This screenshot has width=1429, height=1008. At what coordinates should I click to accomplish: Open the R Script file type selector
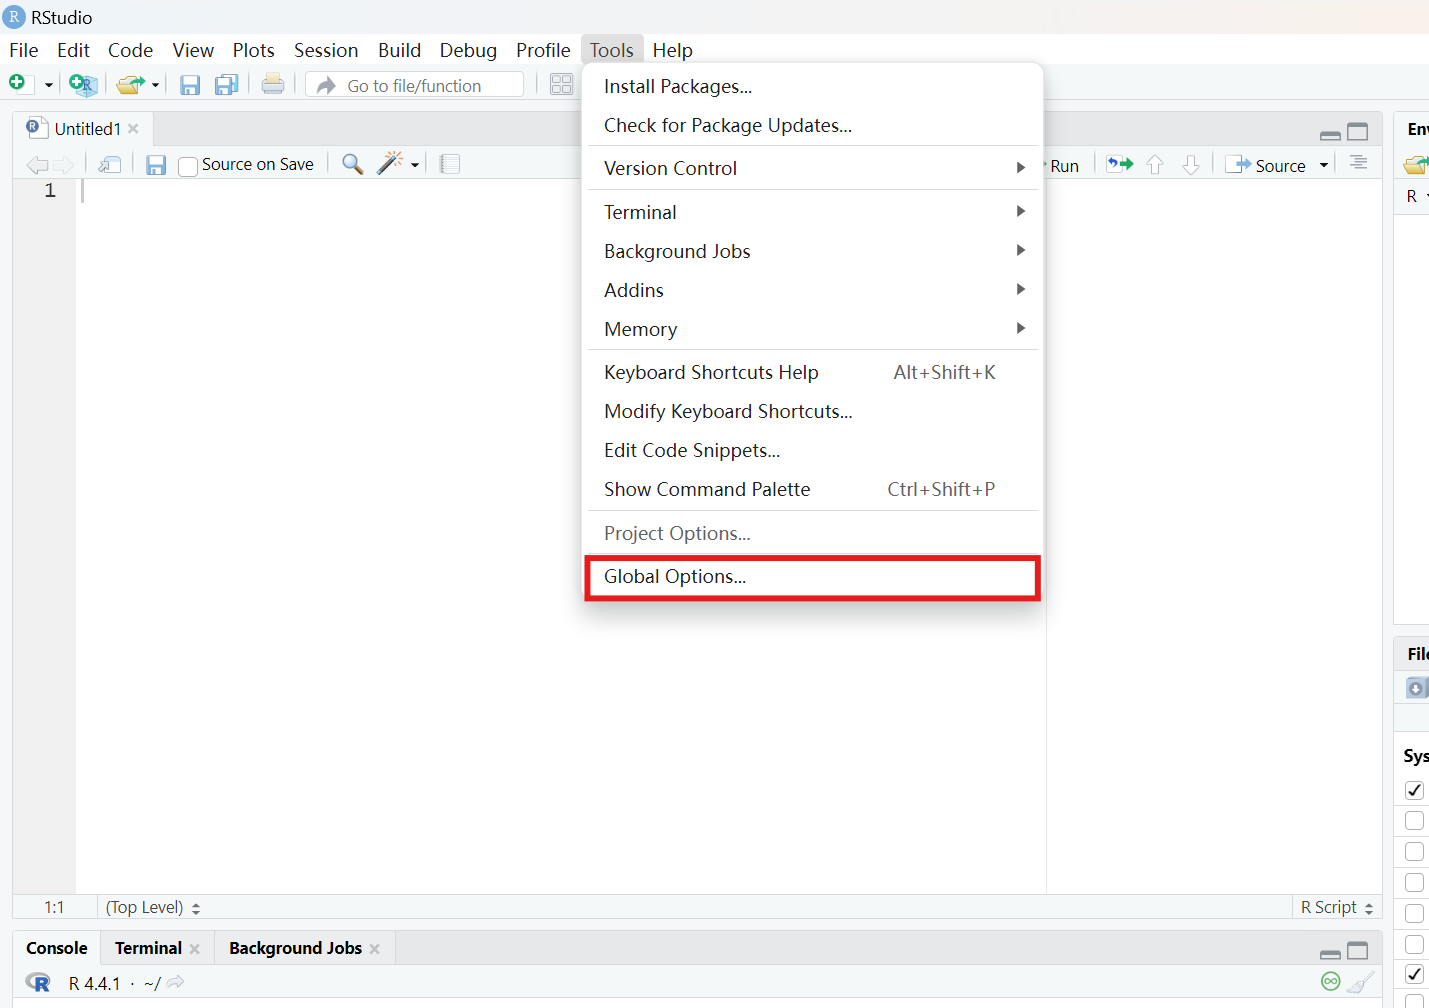pyautogui.click(x=1337, y=907)
